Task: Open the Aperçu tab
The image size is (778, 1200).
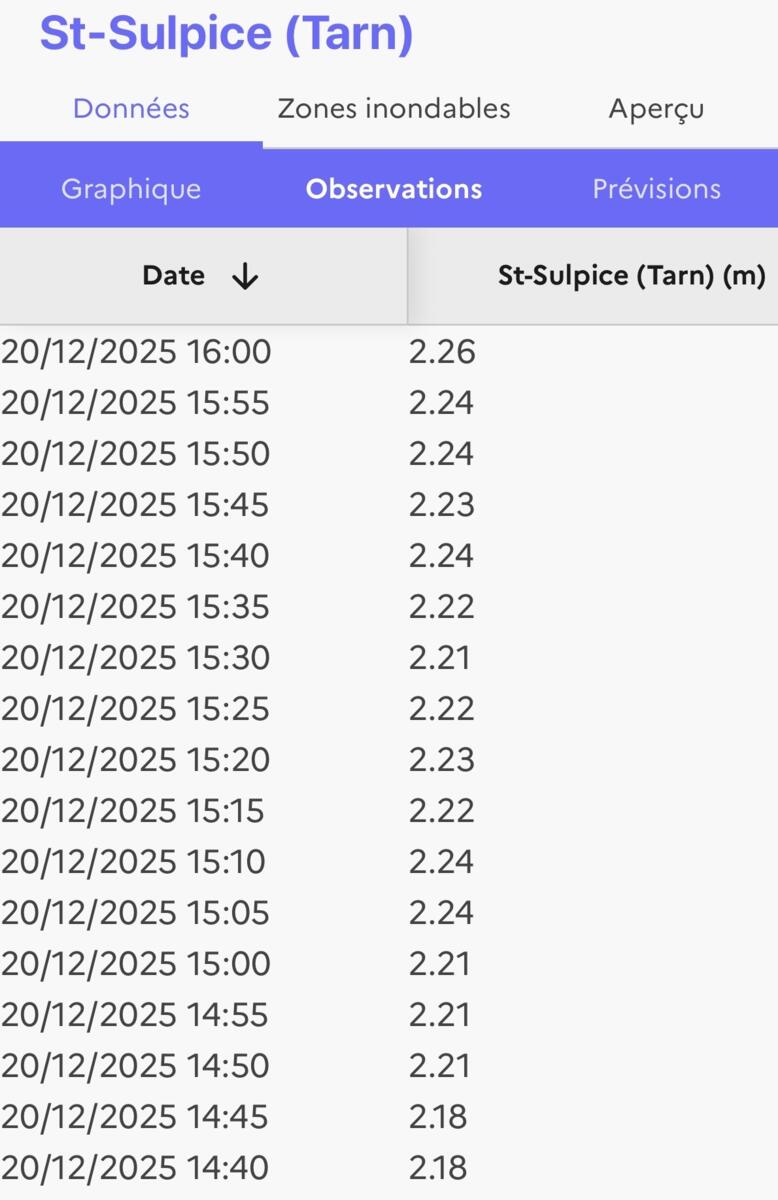Action: click(x=656, y=109)
